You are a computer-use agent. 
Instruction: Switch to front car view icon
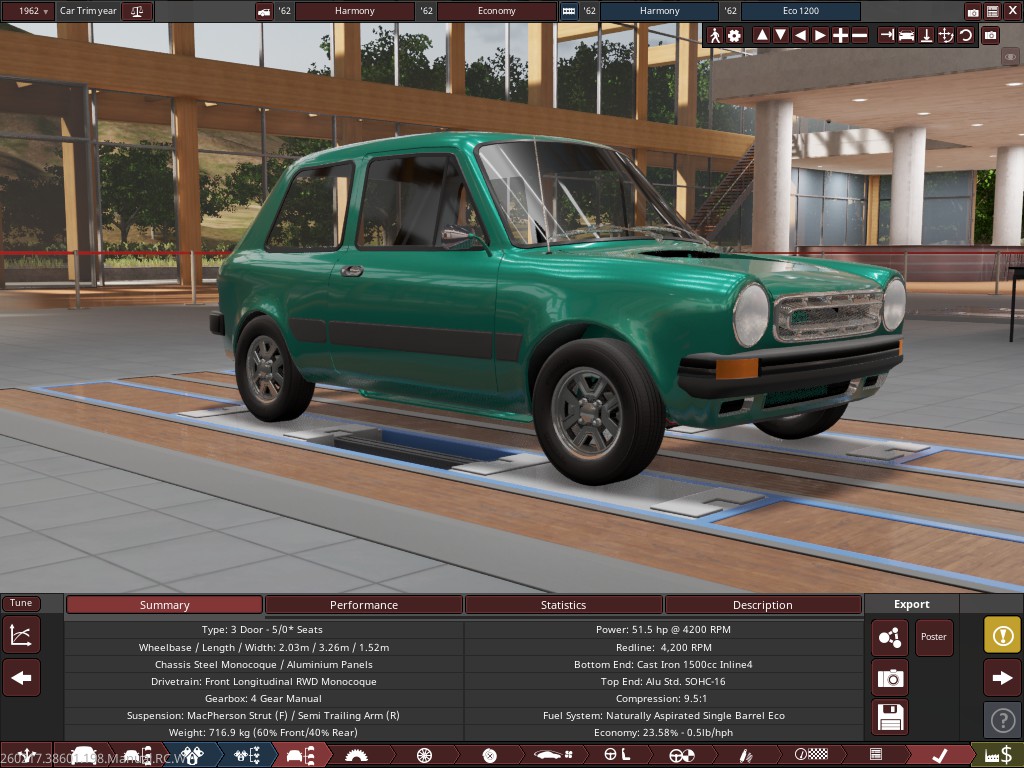906,35
